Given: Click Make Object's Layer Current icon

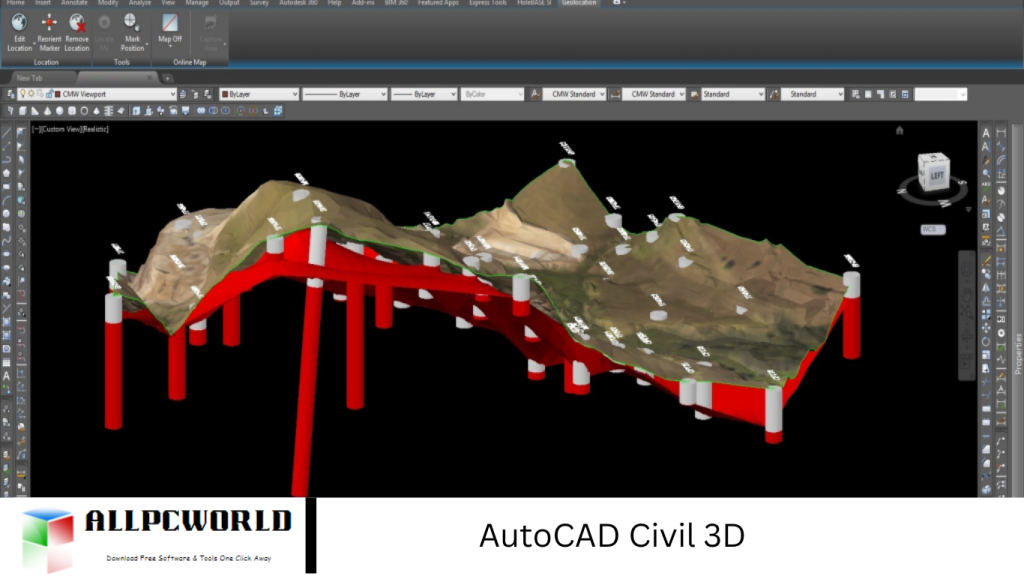Looking at the screenshot, I should tap(183, 94).
